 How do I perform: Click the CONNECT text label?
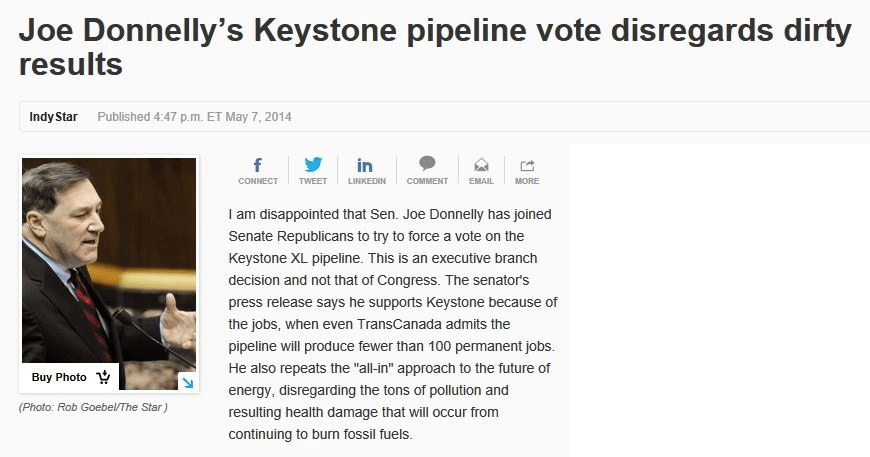point(258,181)
